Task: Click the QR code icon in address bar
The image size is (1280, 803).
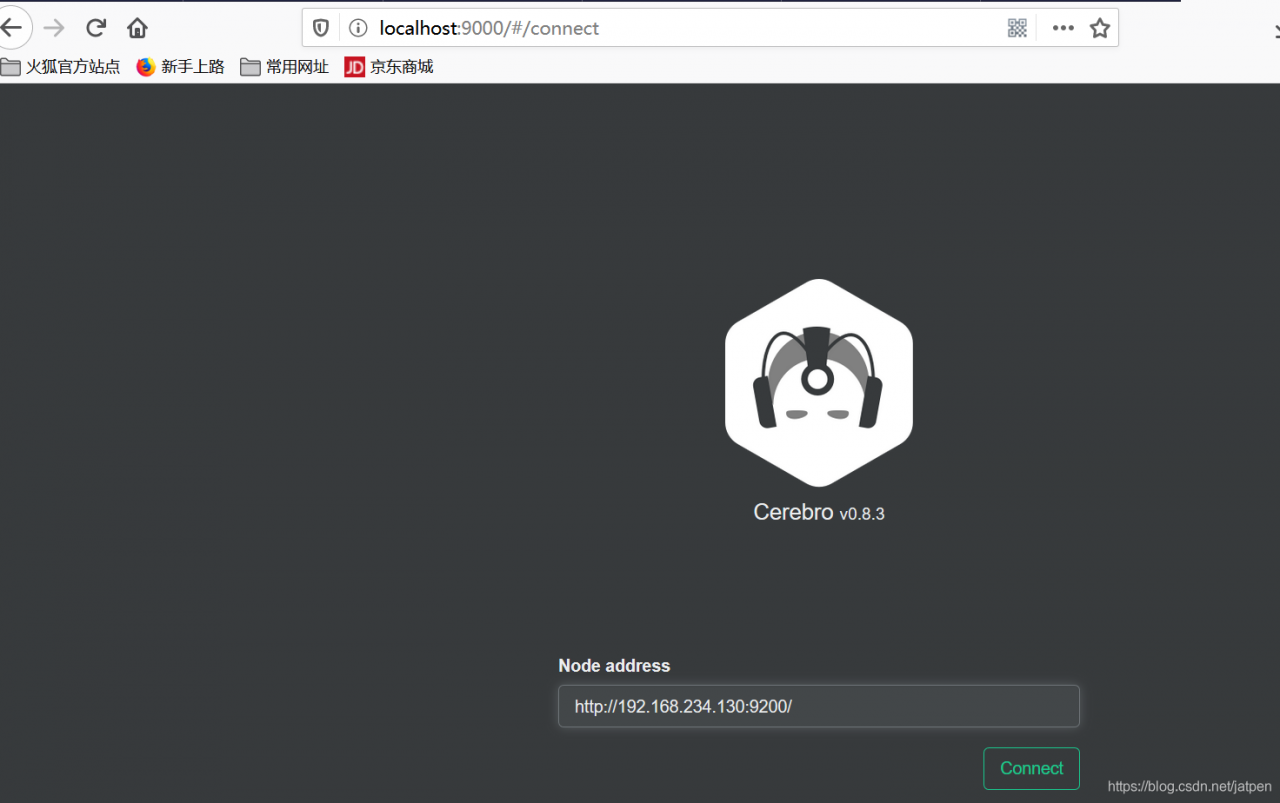Action: click(1017, 28)
